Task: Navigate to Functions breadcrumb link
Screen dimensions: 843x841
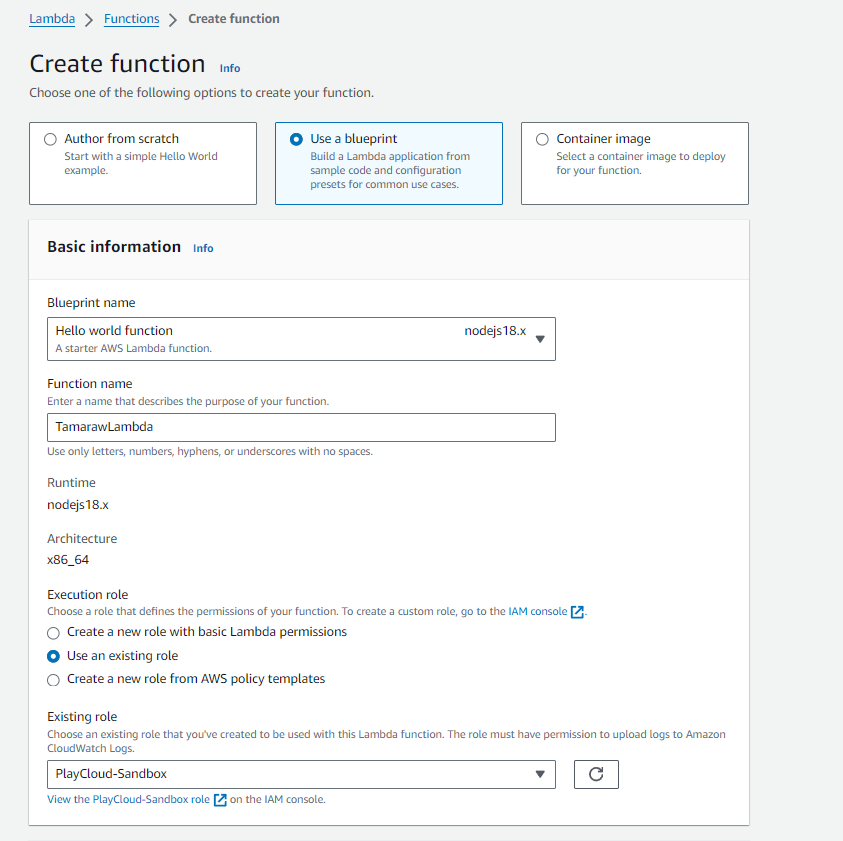Action: point(131,19)
